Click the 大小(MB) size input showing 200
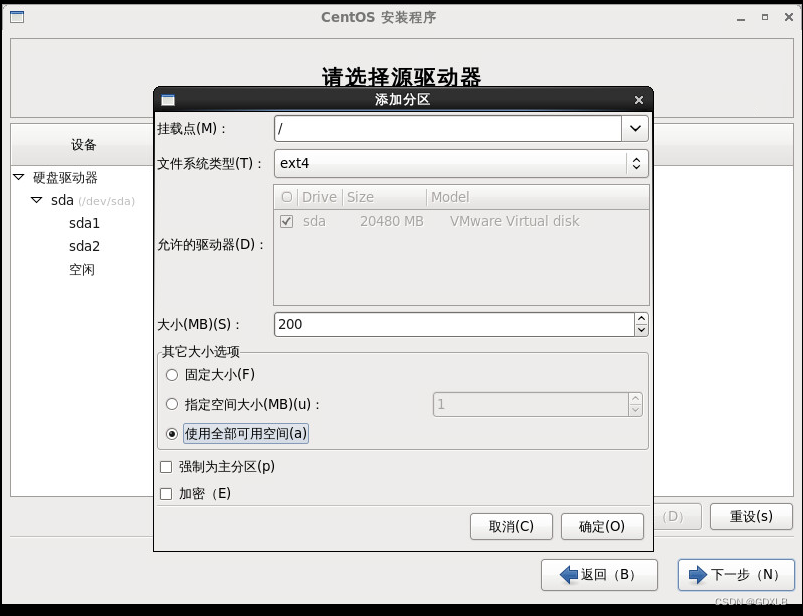 point(450,323)
